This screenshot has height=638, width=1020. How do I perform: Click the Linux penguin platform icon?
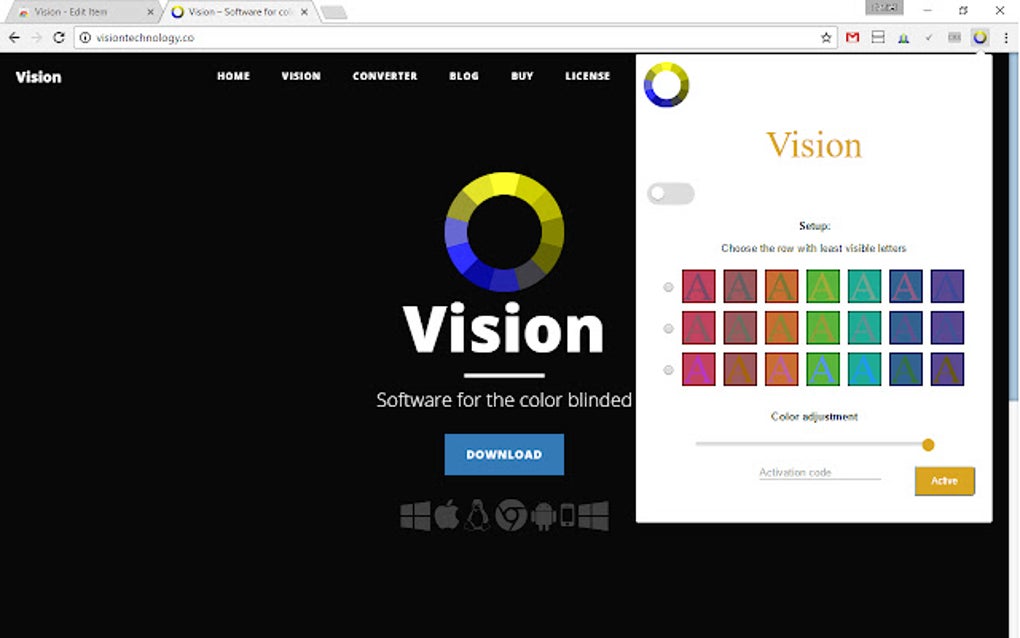pos(477,516)
